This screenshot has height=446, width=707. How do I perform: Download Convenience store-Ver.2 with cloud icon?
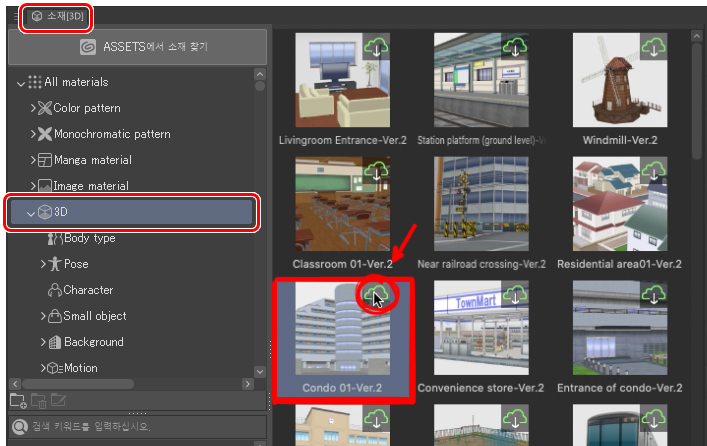pyautogui.click(x=516, y=294)
